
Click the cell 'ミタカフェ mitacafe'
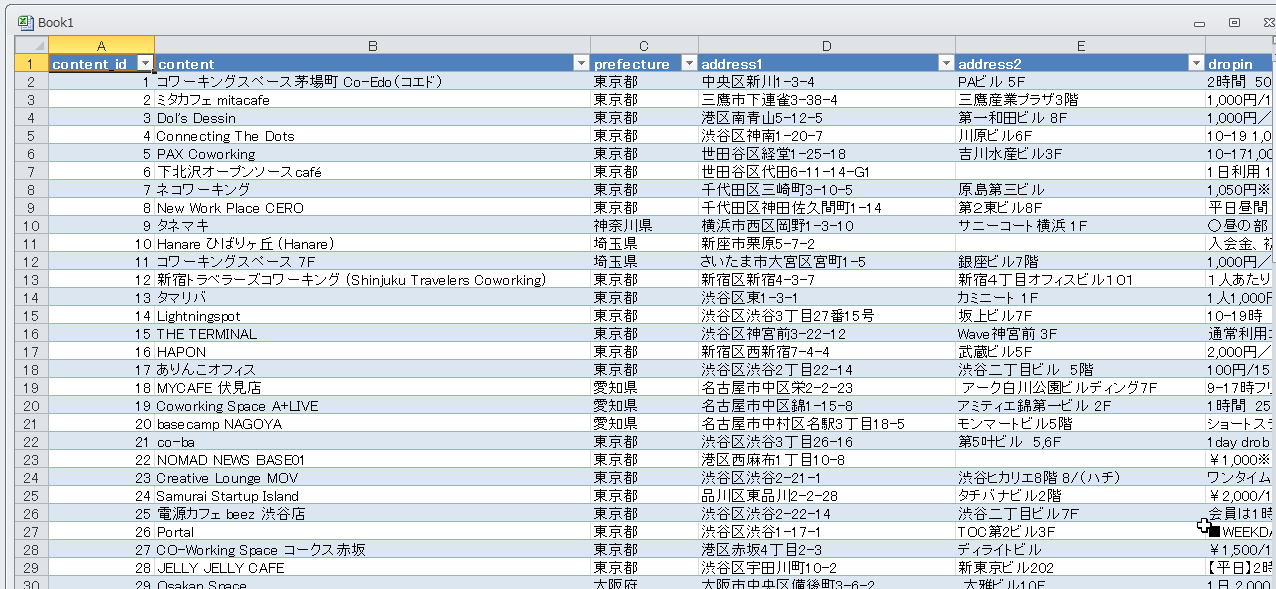click(372, 99)
